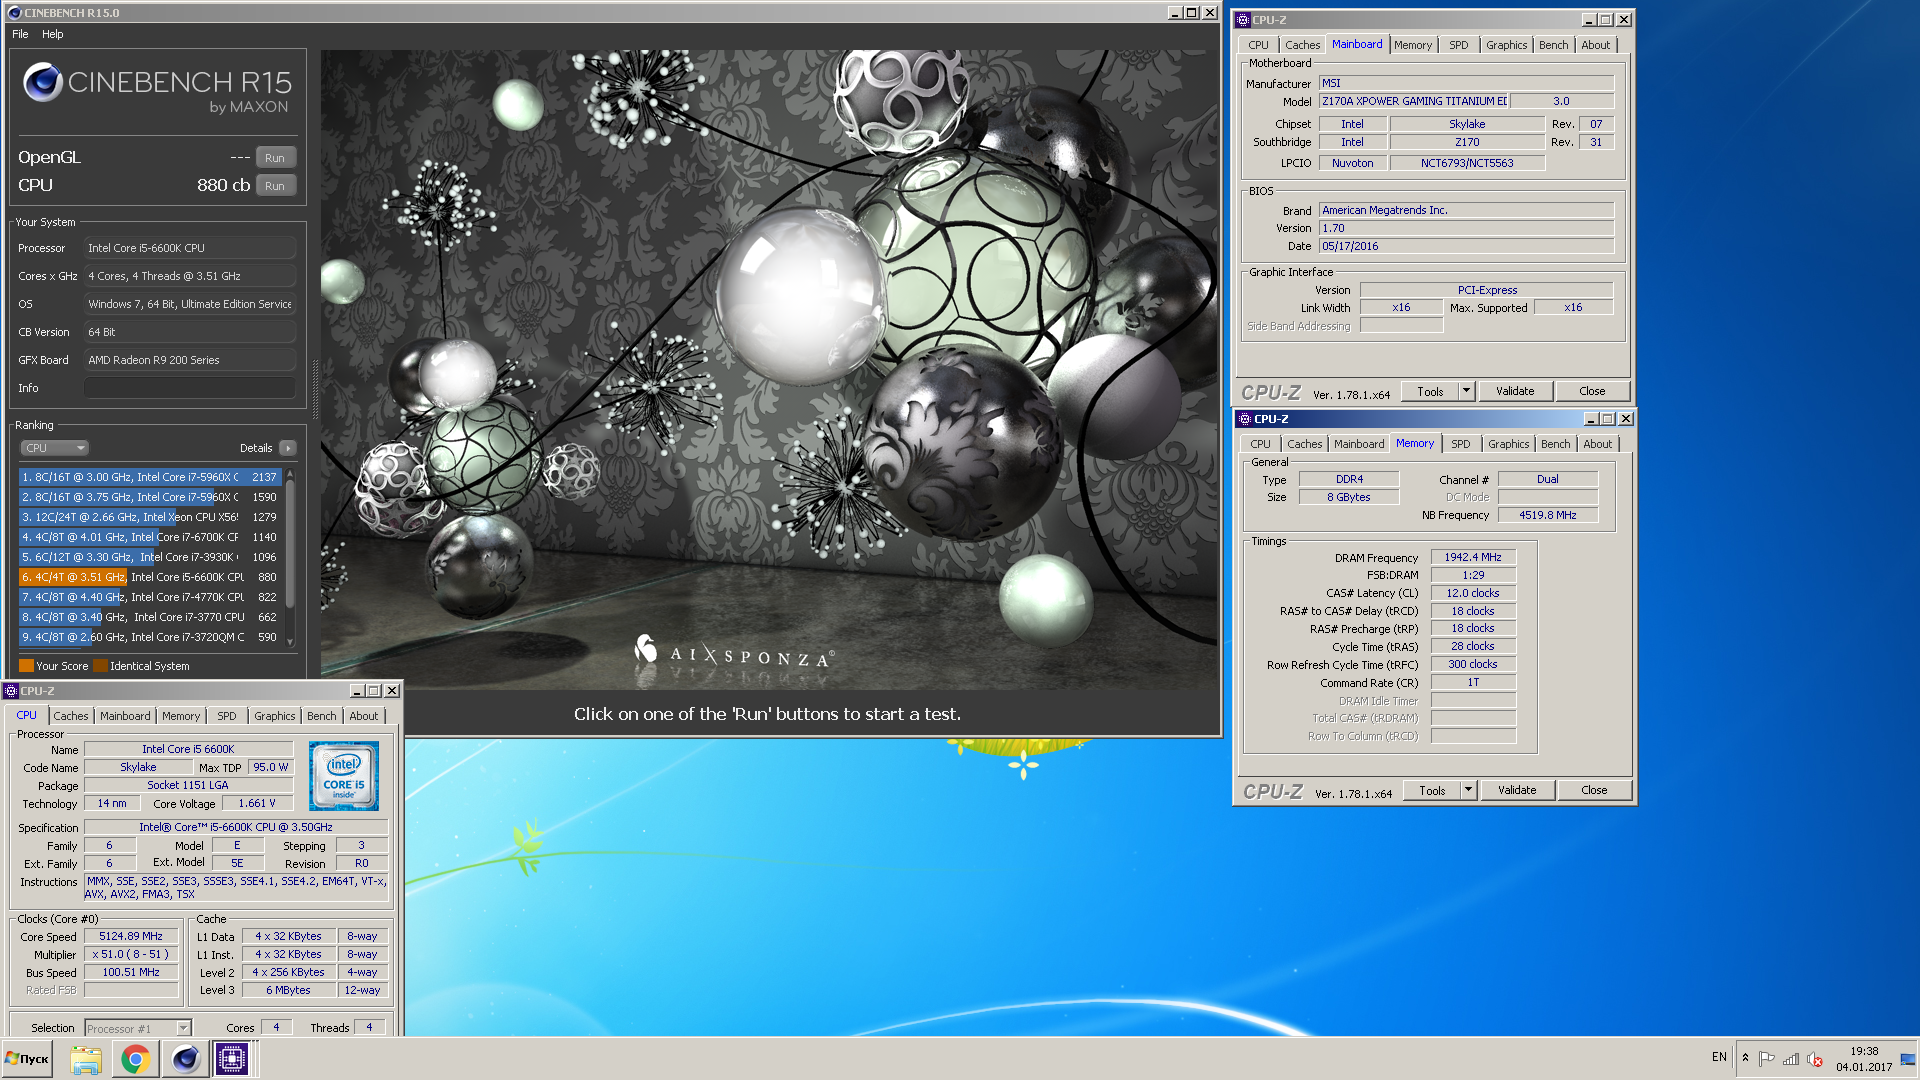This screenshot has width=1920, height=1080.
Task: Click the NB Frequency value 4519.8 MHz
Action: (1548, 516)
